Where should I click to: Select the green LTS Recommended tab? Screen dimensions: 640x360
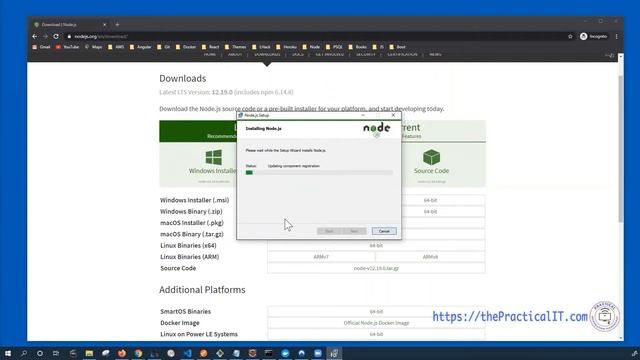198,131
